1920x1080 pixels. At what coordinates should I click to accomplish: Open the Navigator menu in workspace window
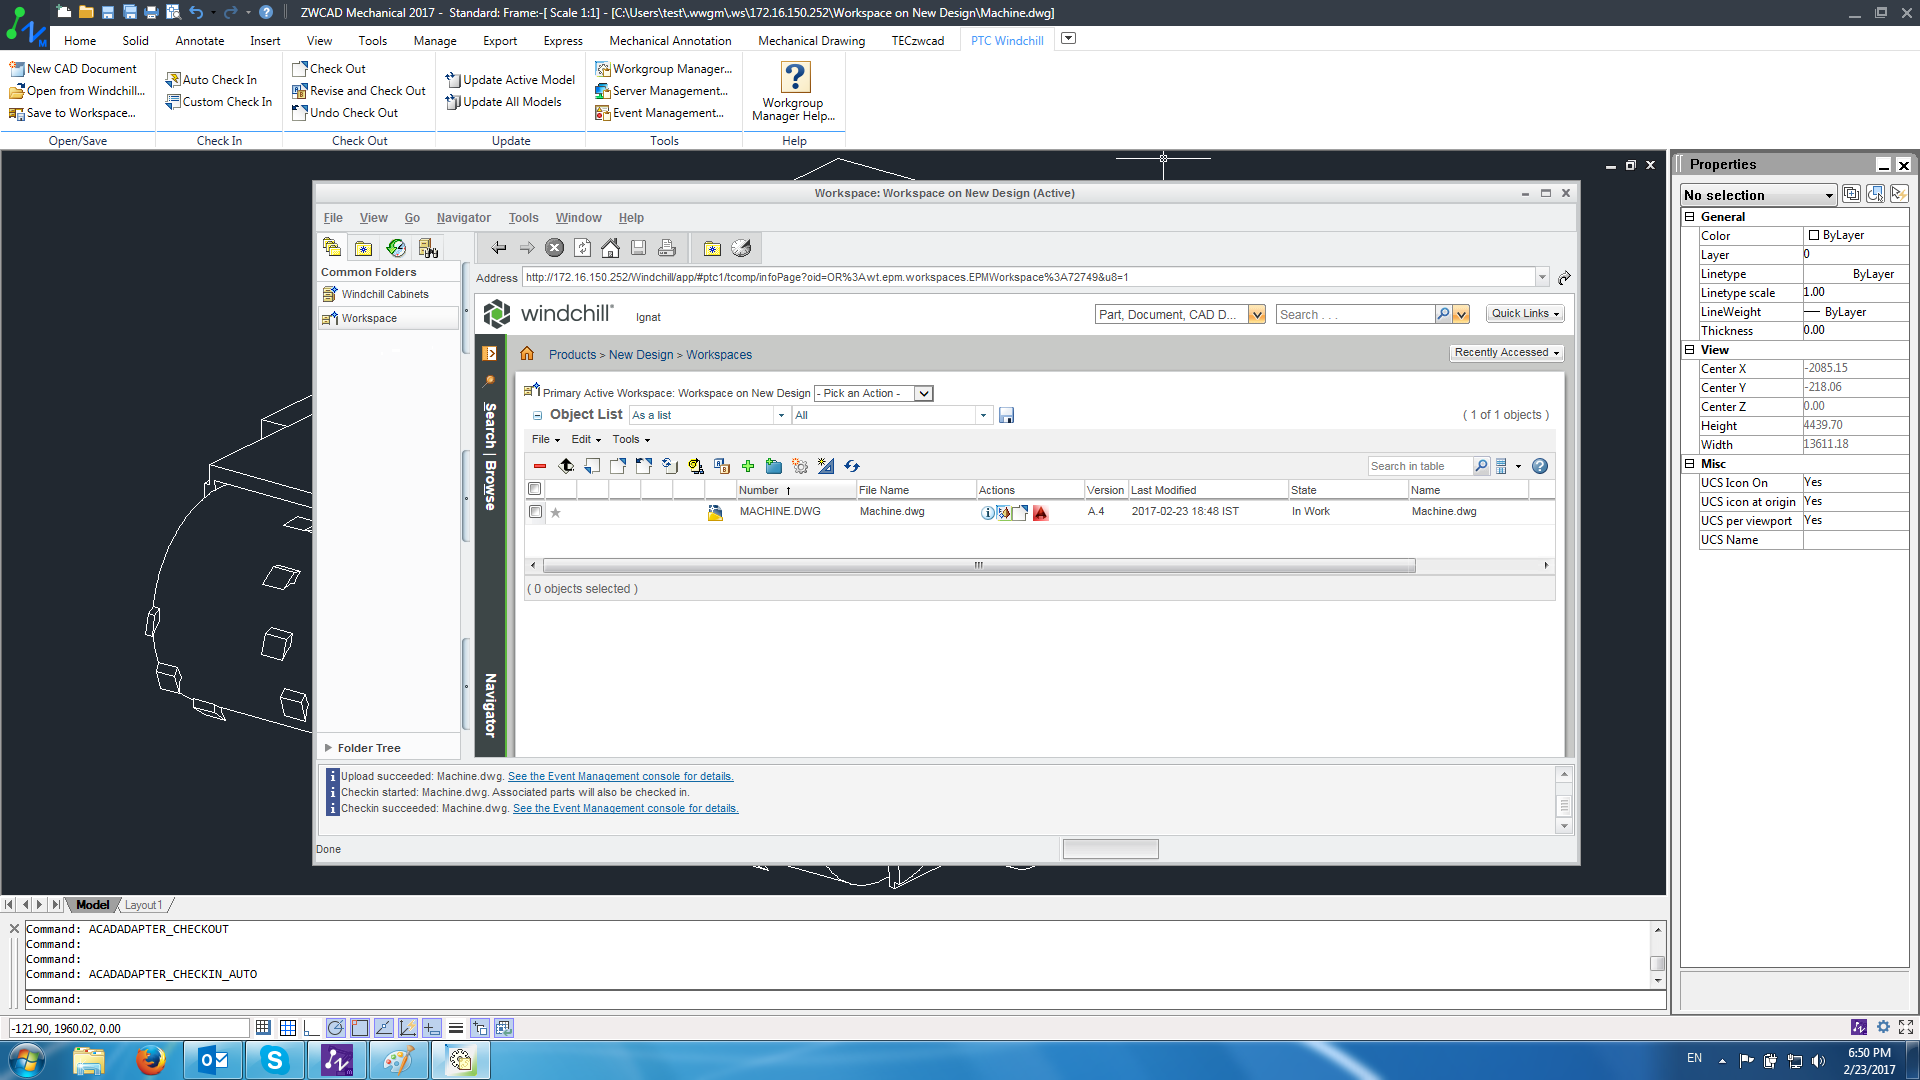tap(463, 218)
